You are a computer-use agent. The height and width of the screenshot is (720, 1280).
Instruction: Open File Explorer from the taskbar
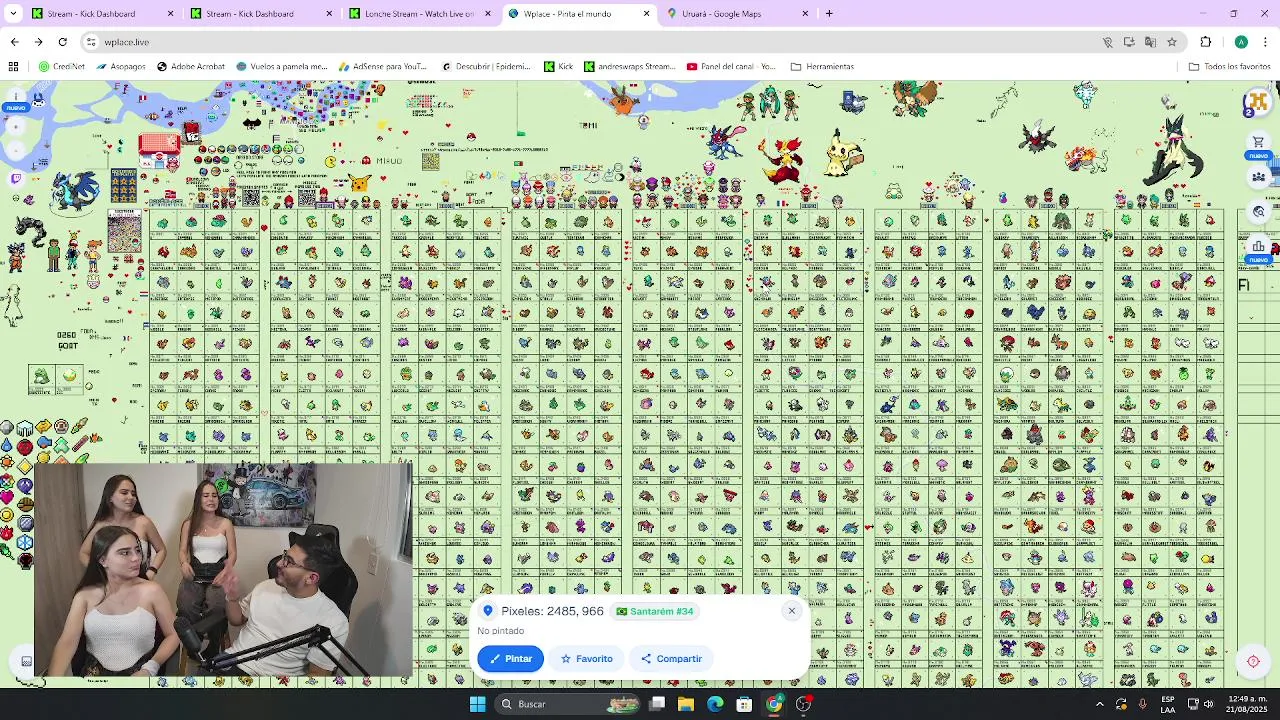(686, 704)
